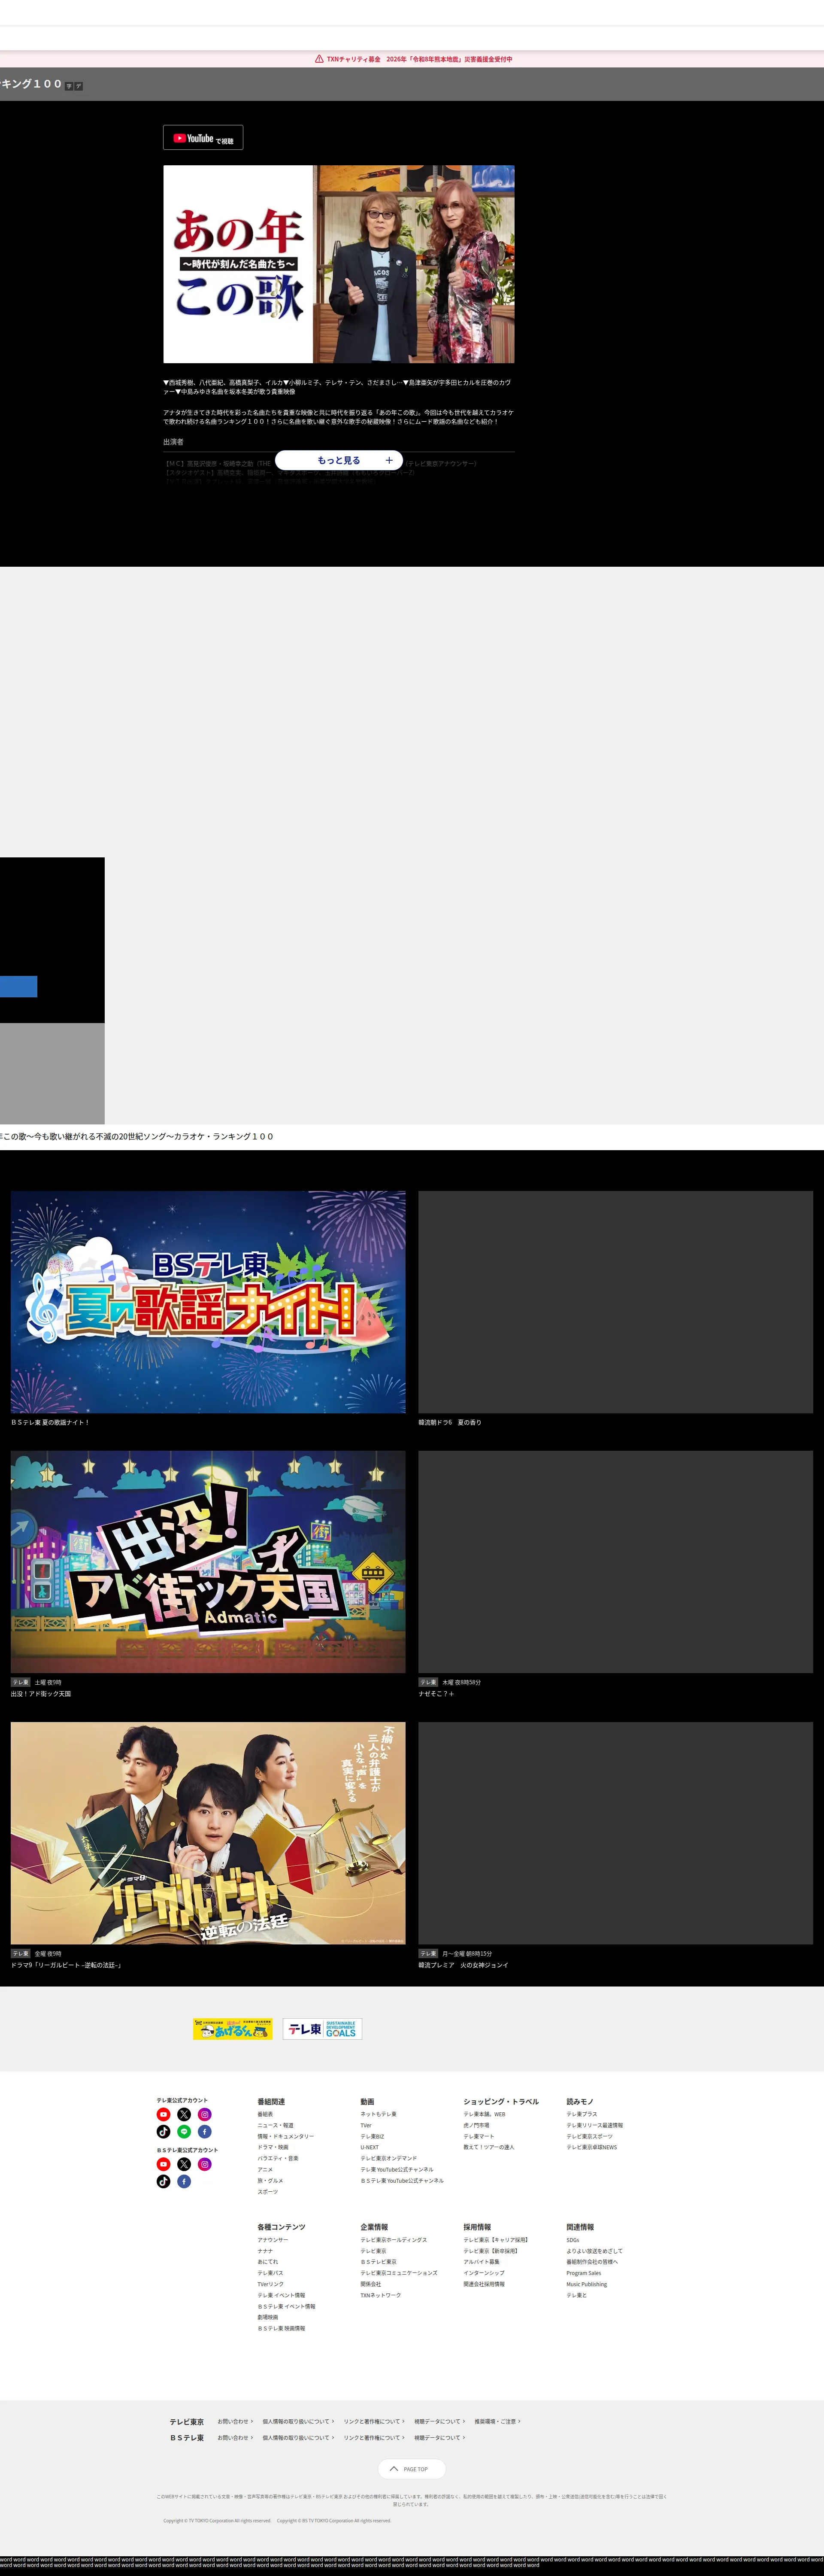Expand details with もっと見る button
The width and height of the screenshot is (824, 2576).
point(339,460)
